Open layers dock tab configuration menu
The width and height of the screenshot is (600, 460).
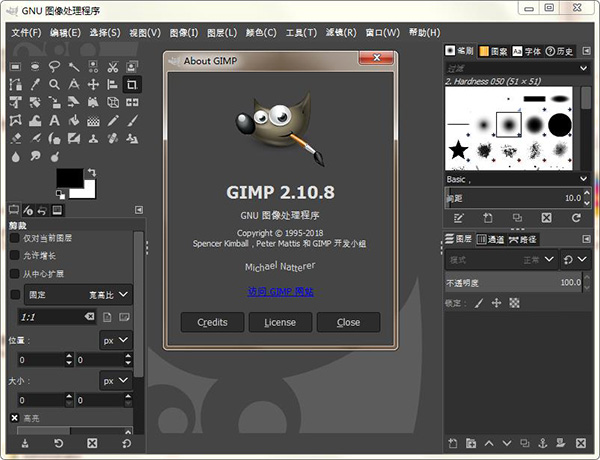pyautogui.click(x=586, y=239)
